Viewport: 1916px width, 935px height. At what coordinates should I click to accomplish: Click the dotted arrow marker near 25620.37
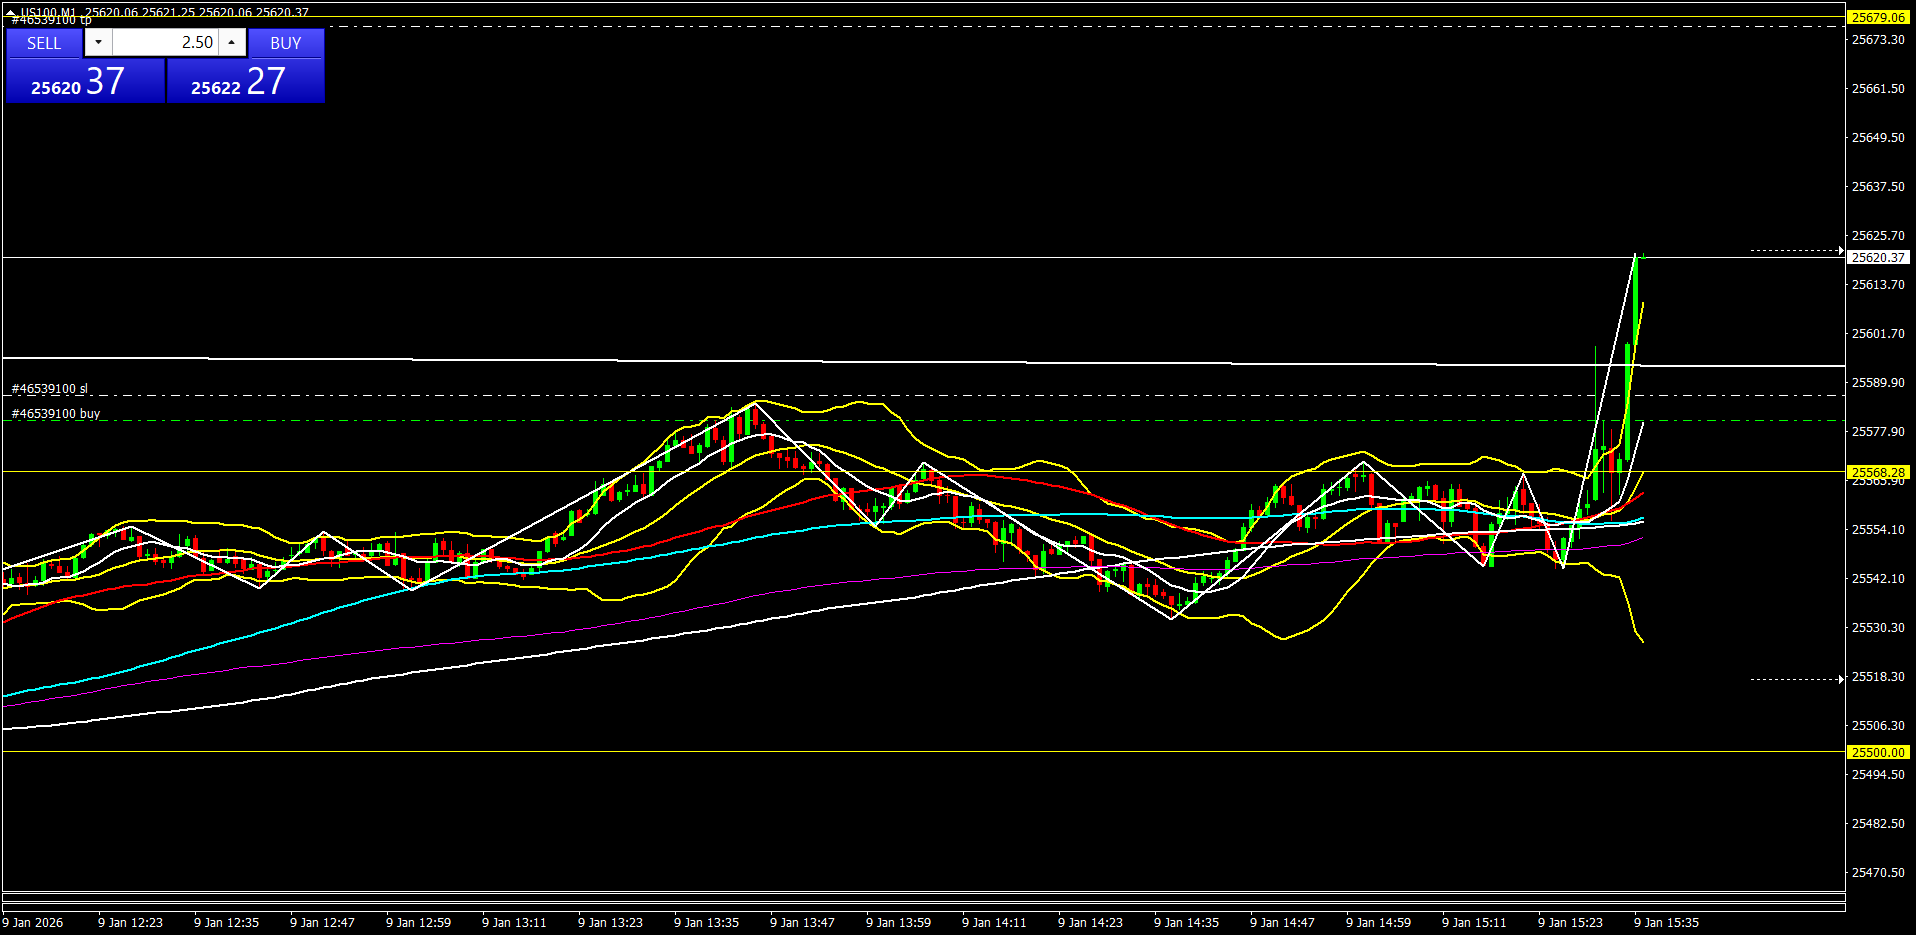coord(1797,250)
